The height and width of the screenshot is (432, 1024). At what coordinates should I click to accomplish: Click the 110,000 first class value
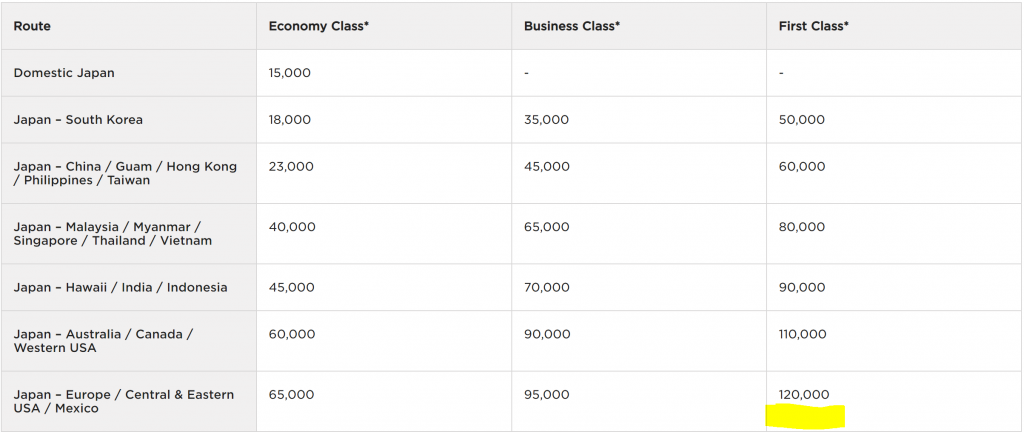click(802, 335)
